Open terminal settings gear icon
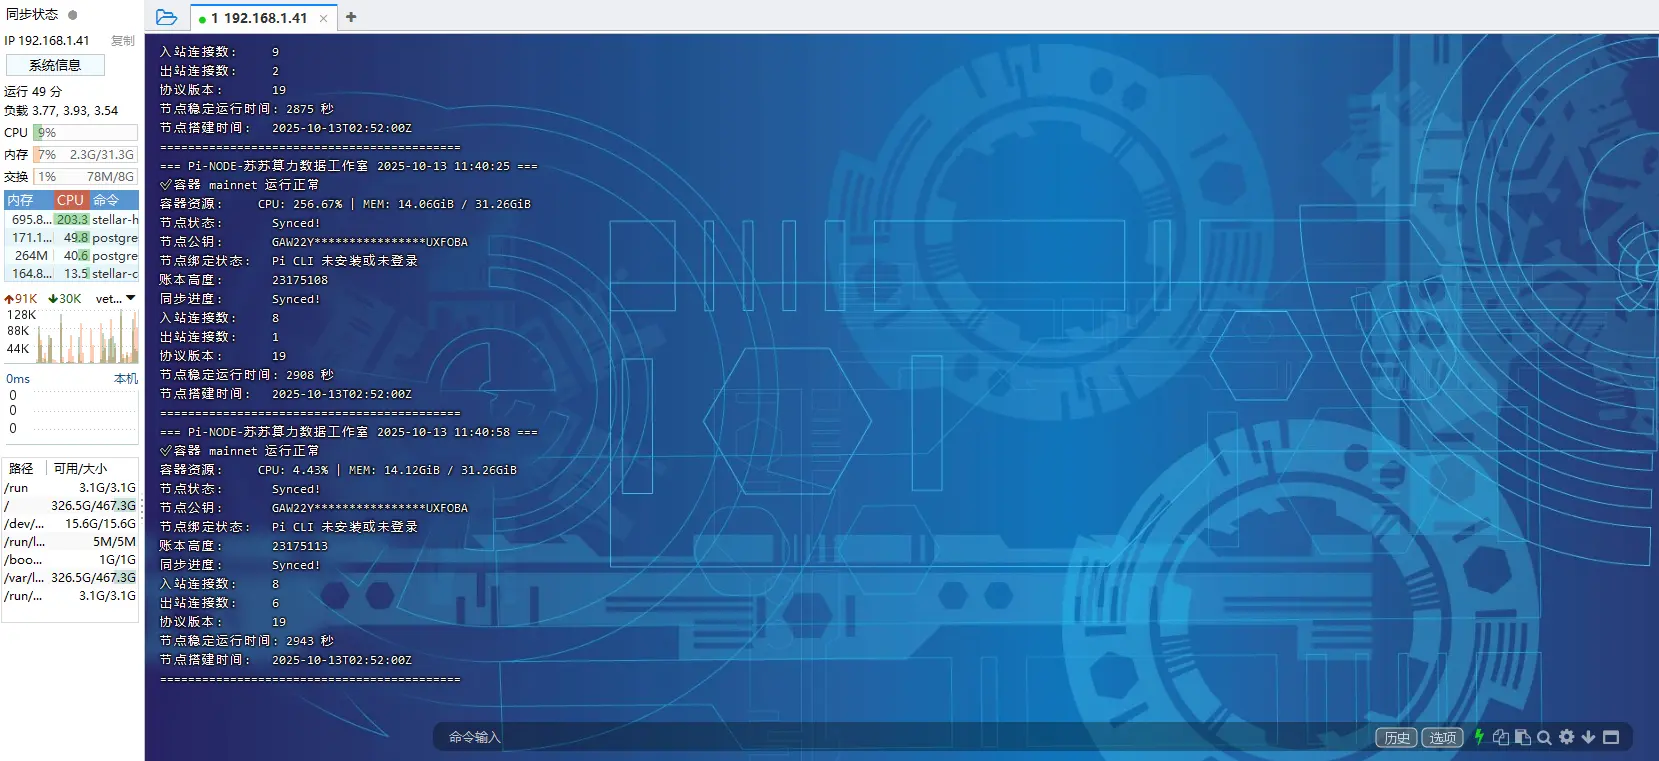 point(1566,737)
